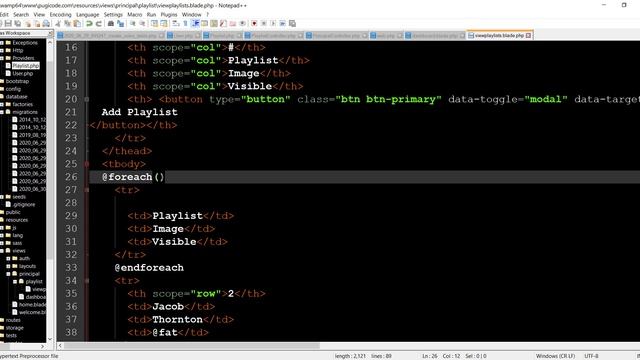Click the Zoom In toolbar icon
The width and height of the screenshot is (640, 360).
132,23
